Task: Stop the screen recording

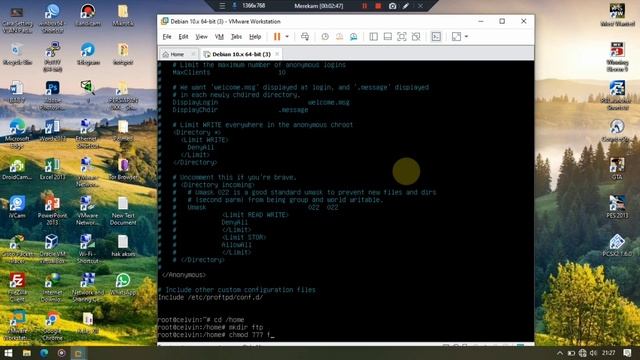Action: [x=378, y=6]
